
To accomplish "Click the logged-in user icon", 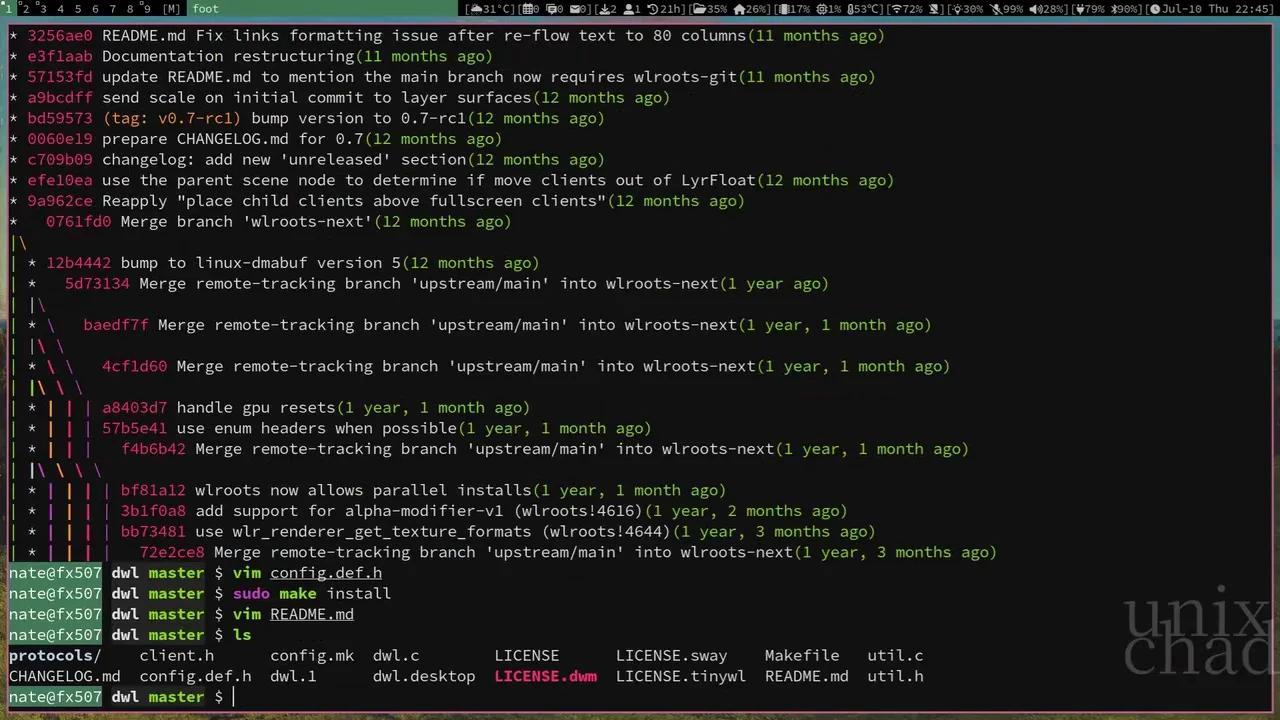I will (x=630, y=9).
